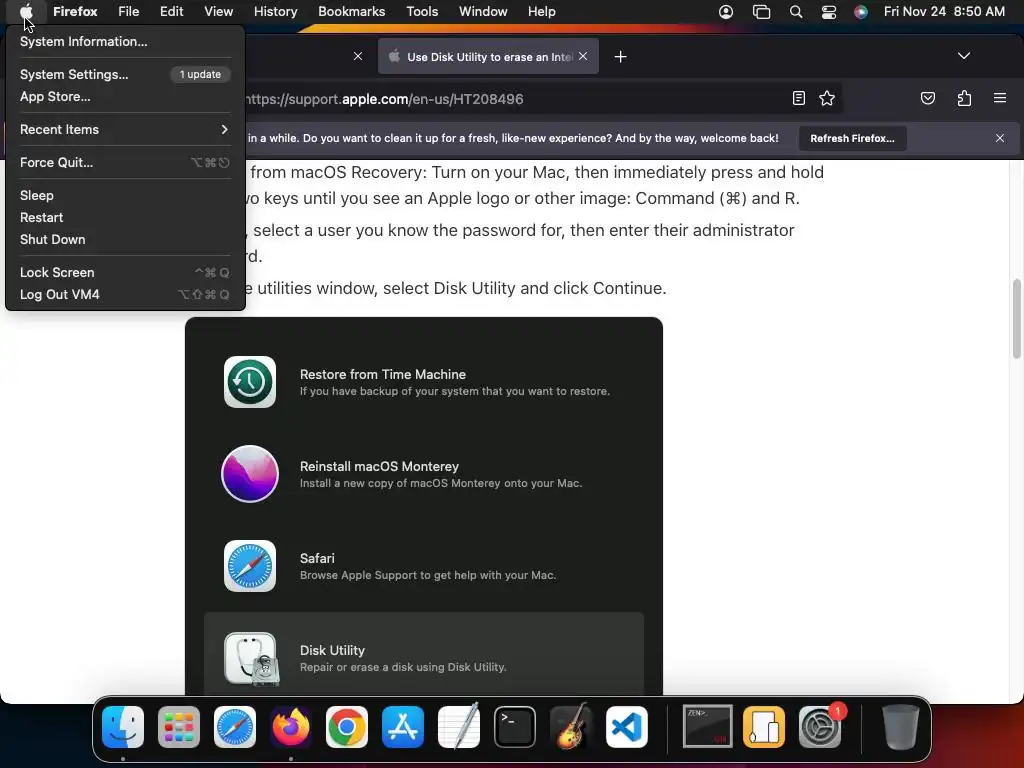Bookmark this page with star icon

(x=827, y=99)
